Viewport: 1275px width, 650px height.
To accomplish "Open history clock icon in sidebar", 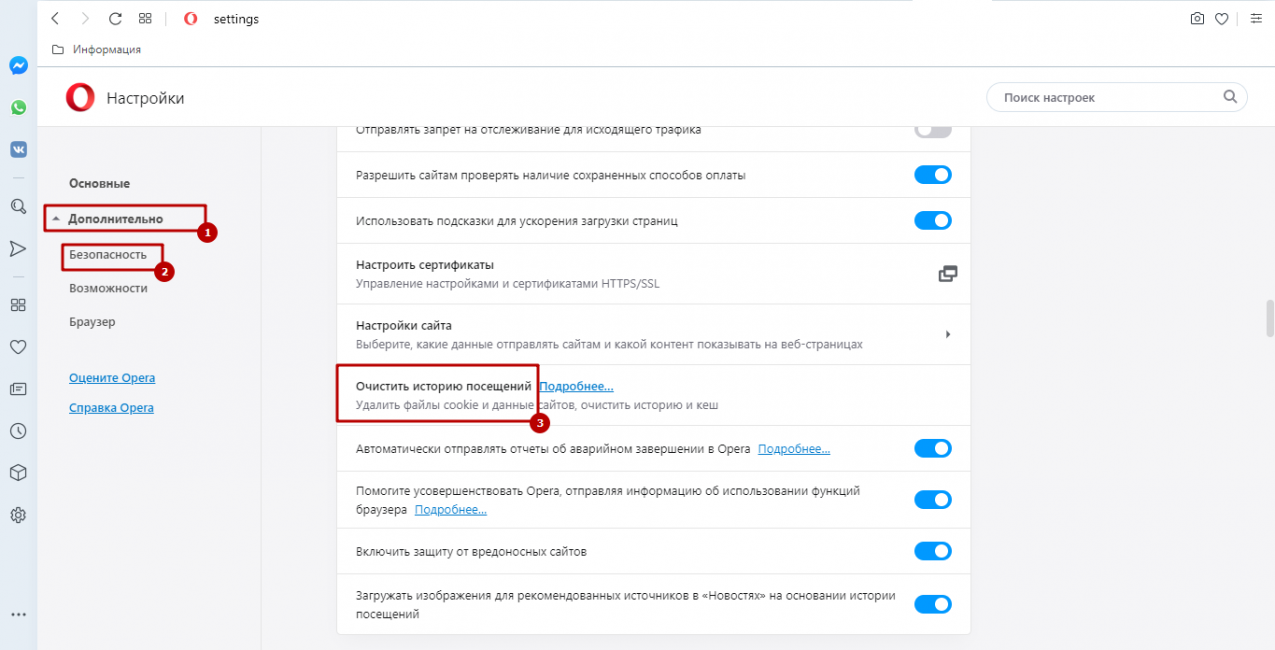I will click(18, 431).
